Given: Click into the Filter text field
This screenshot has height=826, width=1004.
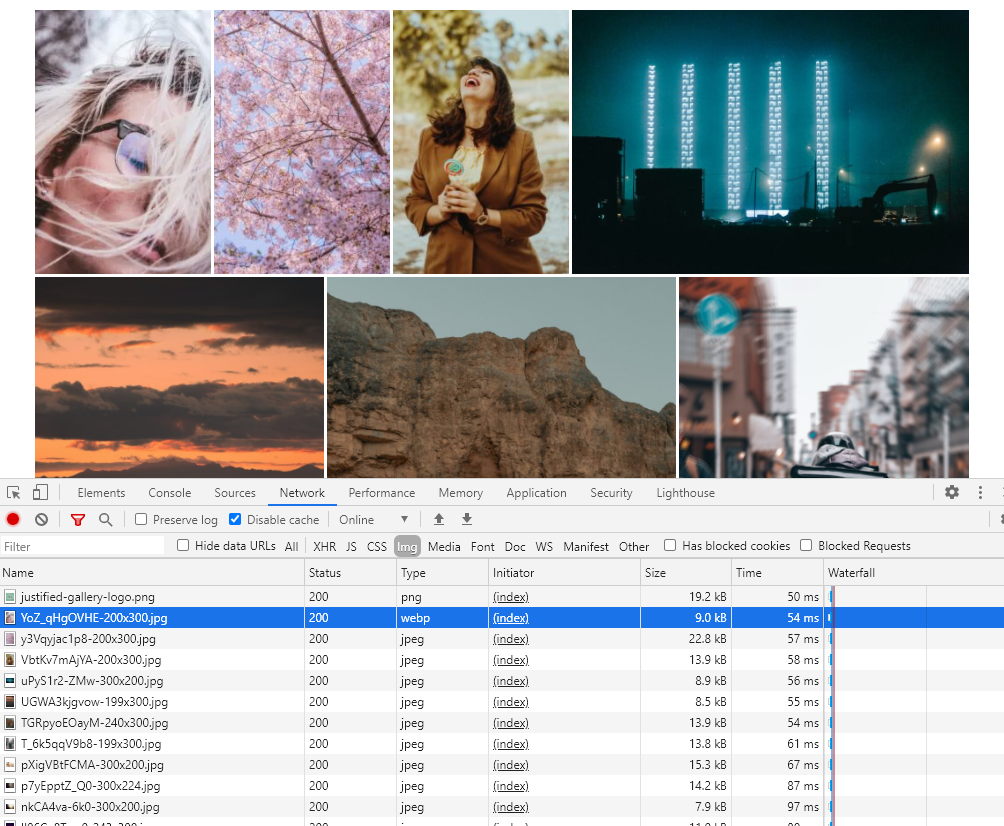Looking at the screenshot, I should coord(82,546).
